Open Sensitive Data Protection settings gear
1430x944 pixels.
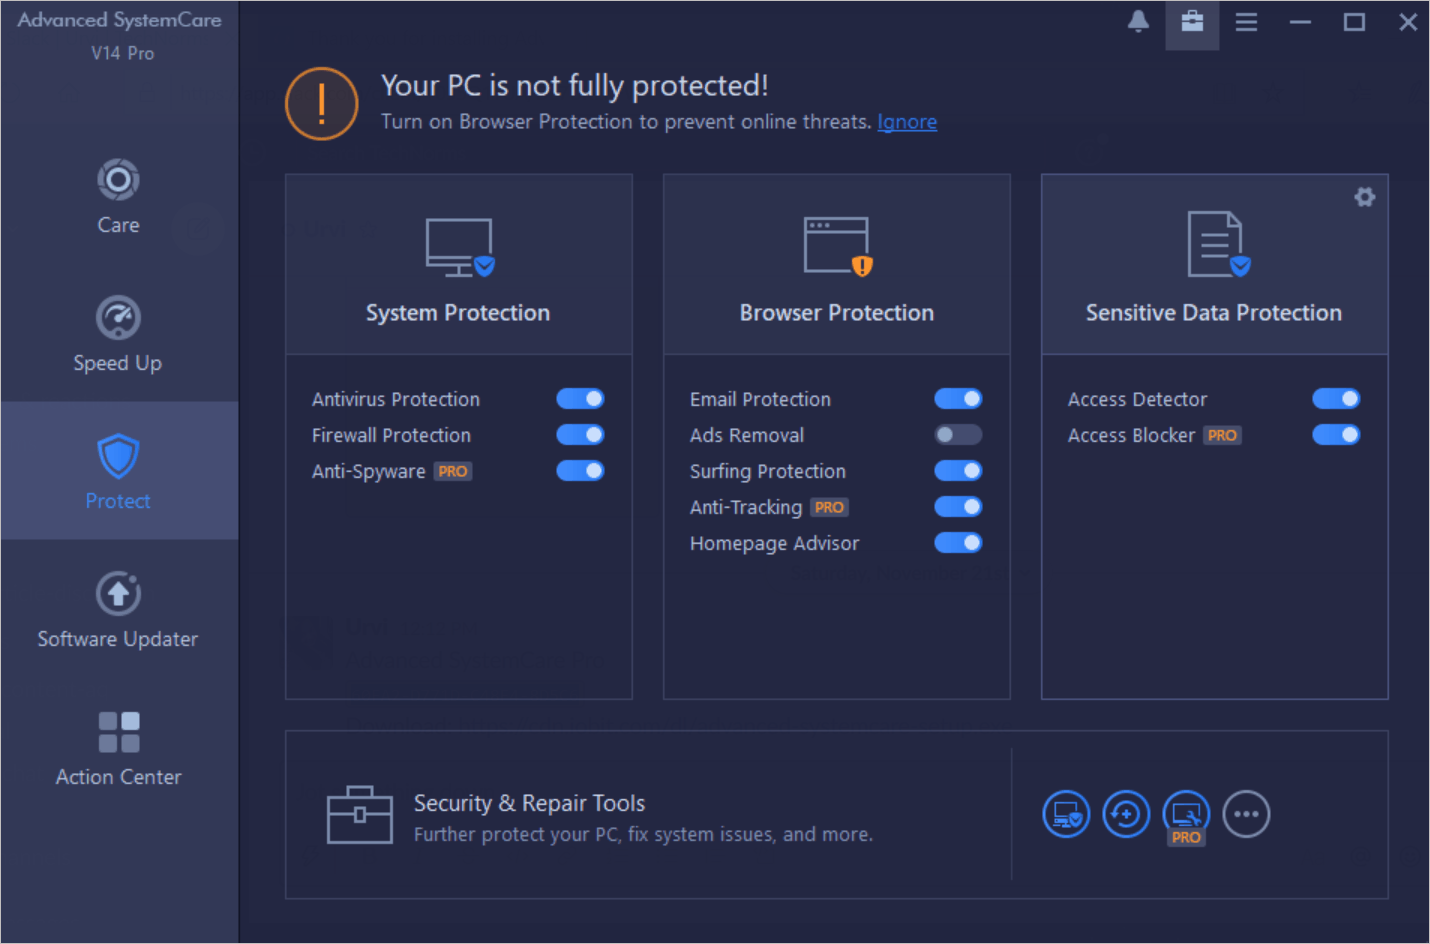pos(1364,197)
